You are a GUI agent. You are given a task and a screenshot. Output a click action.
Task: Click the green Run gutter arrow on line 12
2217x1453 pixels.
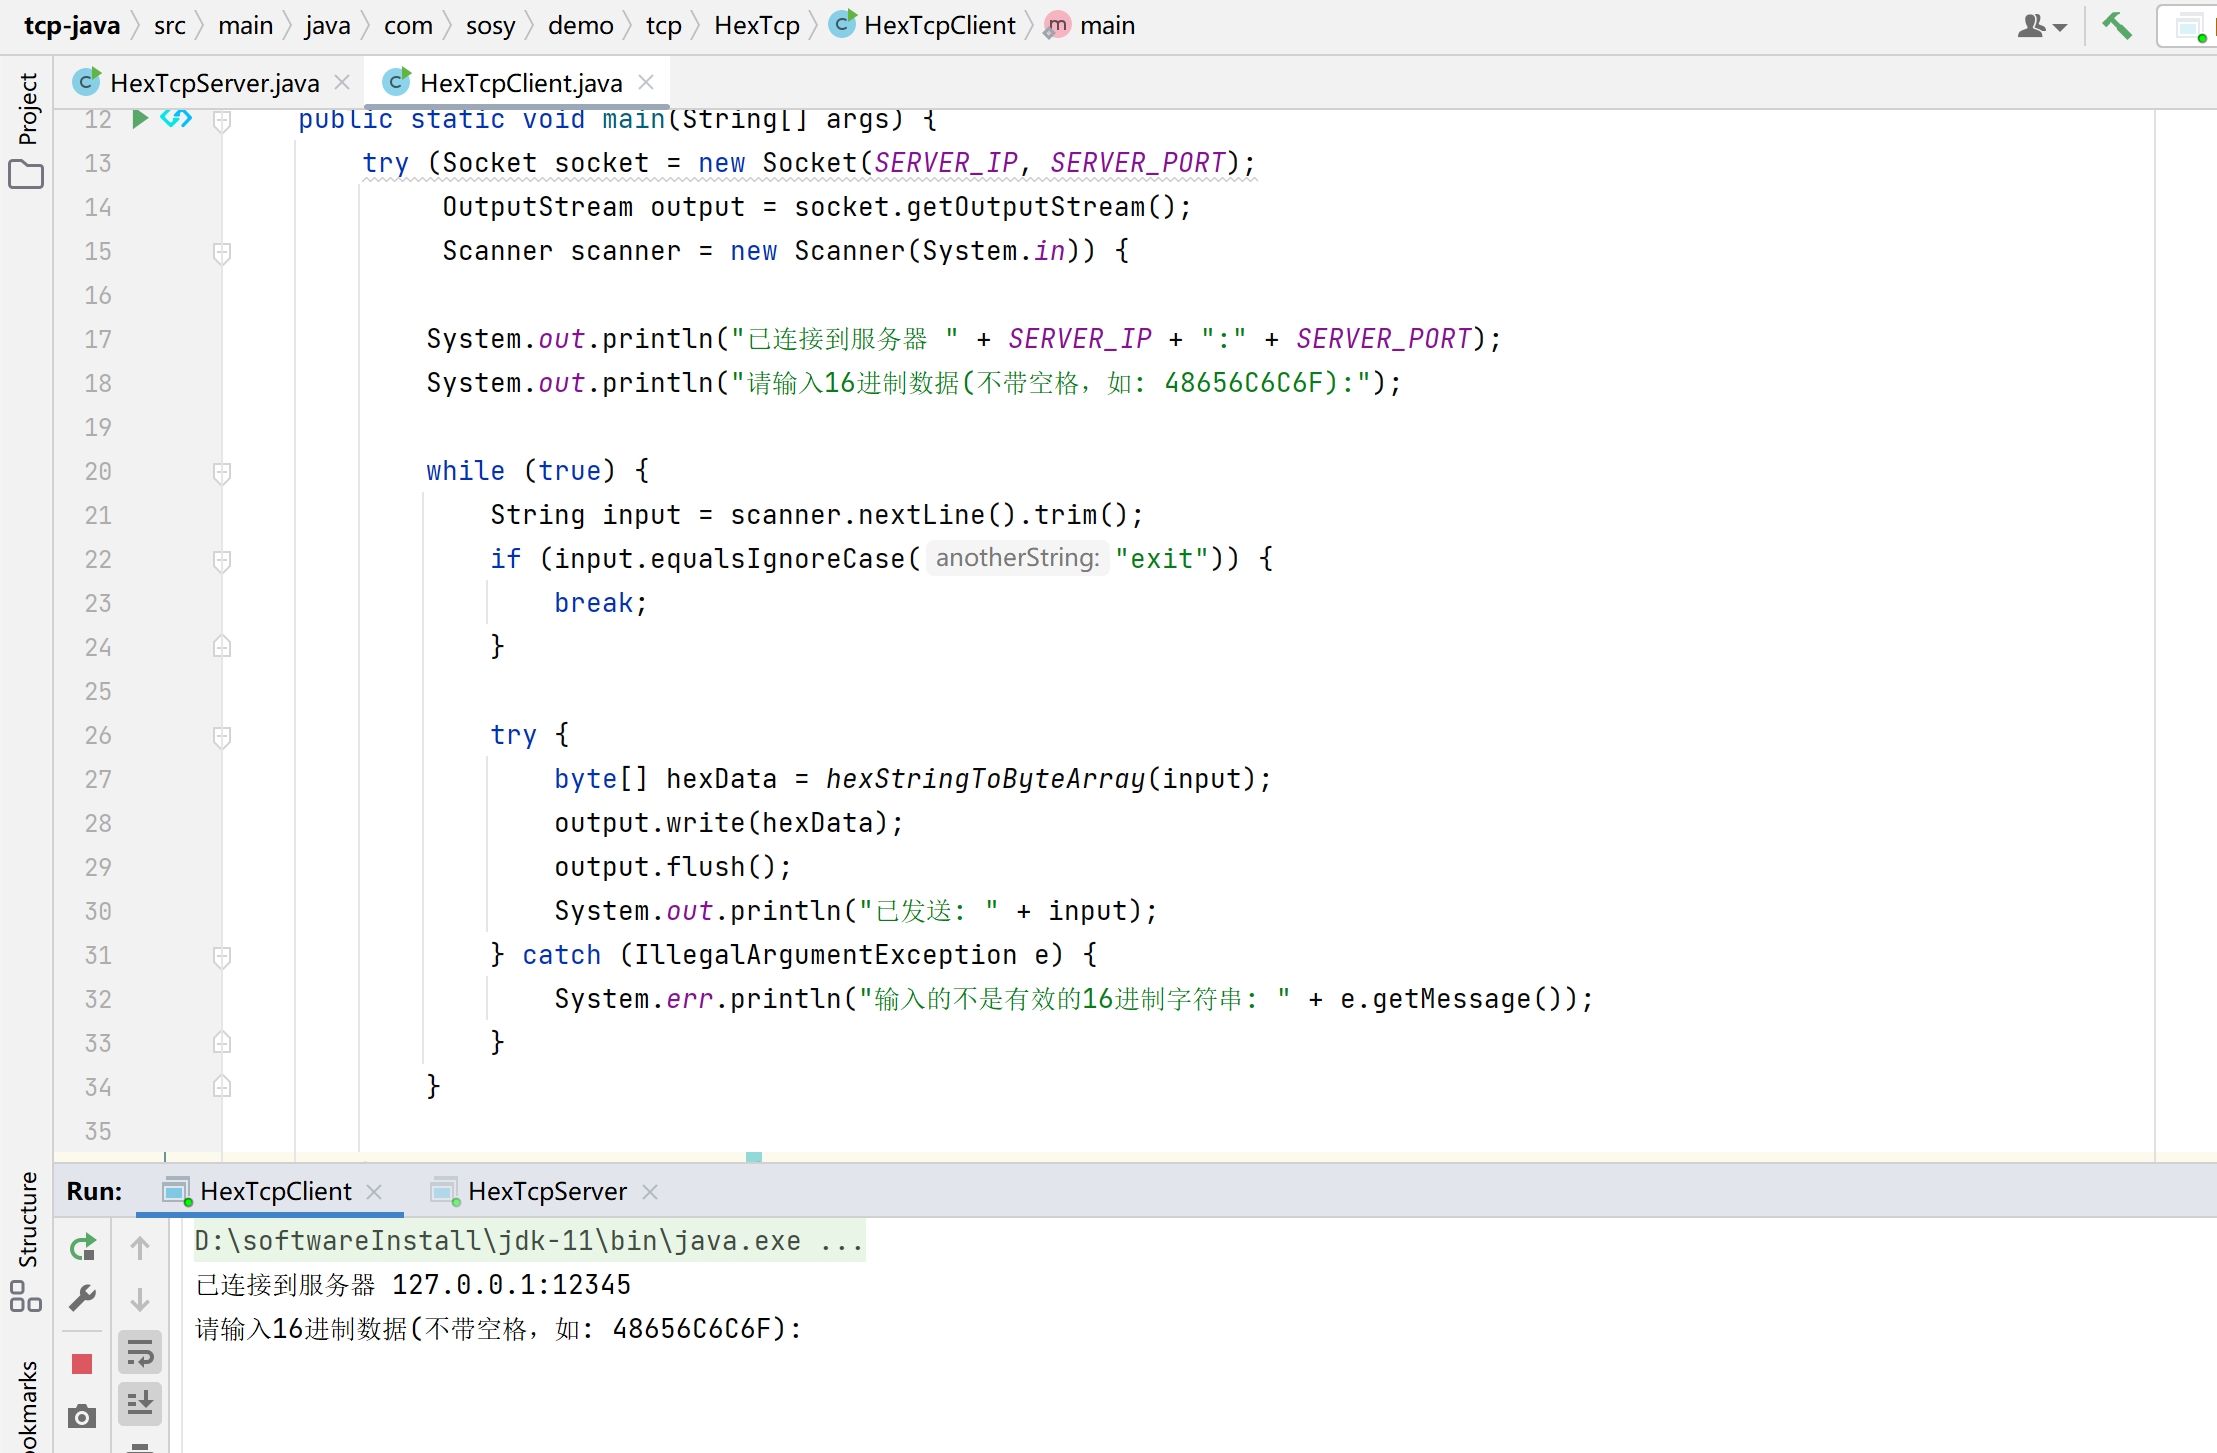pos(140,119)
